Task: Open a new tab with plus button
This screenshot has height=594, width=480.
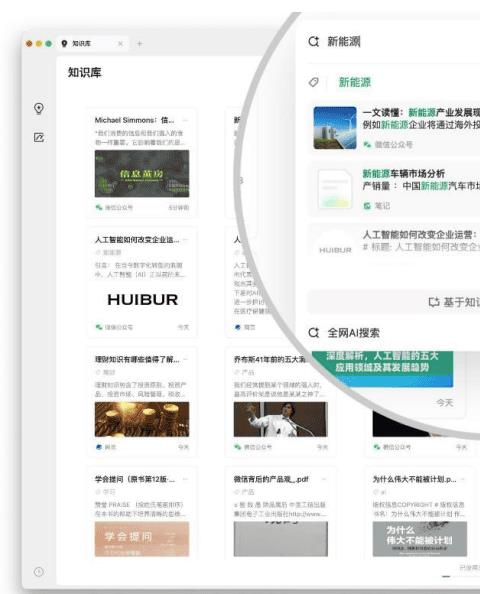Action: pos(139,44)
